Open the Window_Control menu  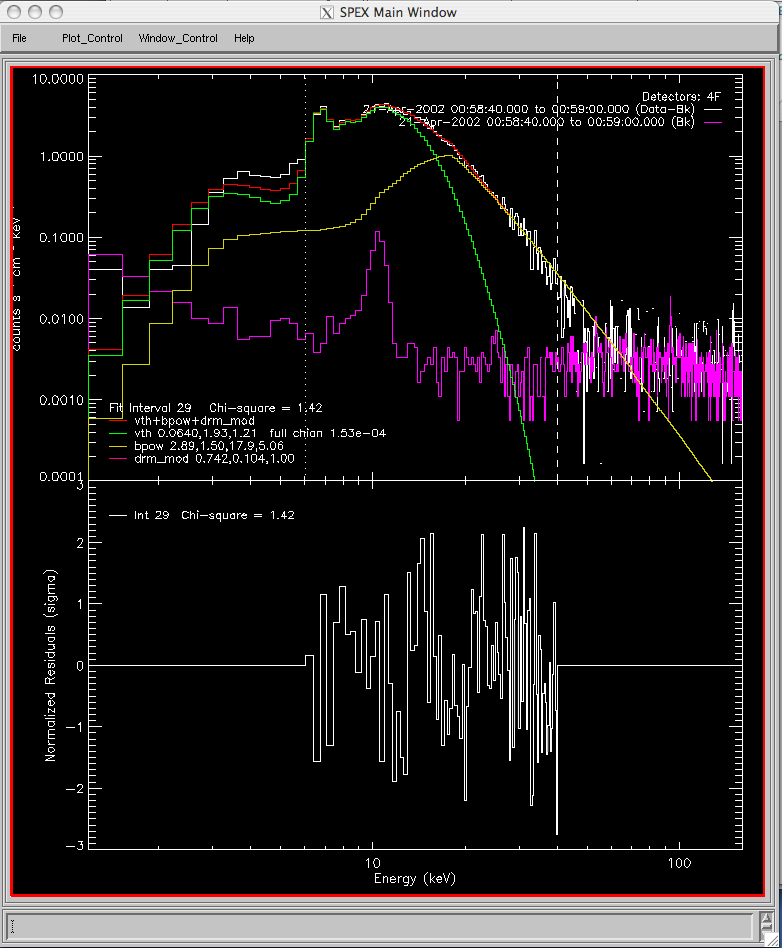click(178, 38)
